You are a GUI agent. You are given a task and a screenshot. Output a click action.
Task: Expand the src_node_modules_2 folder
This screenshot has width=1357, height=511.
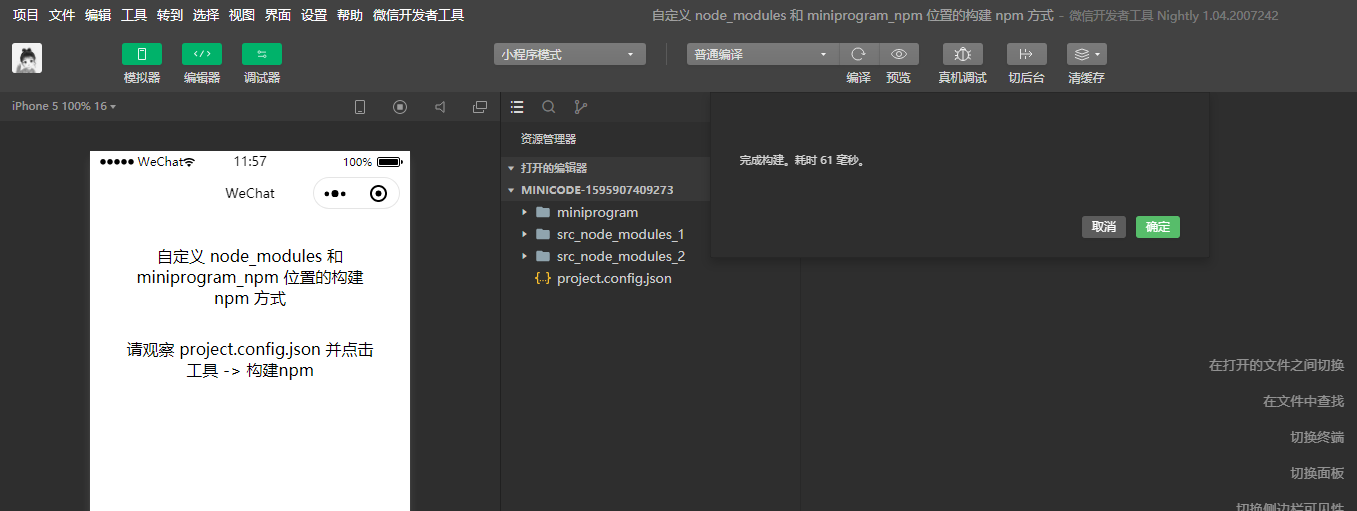(x=605, y=256)
